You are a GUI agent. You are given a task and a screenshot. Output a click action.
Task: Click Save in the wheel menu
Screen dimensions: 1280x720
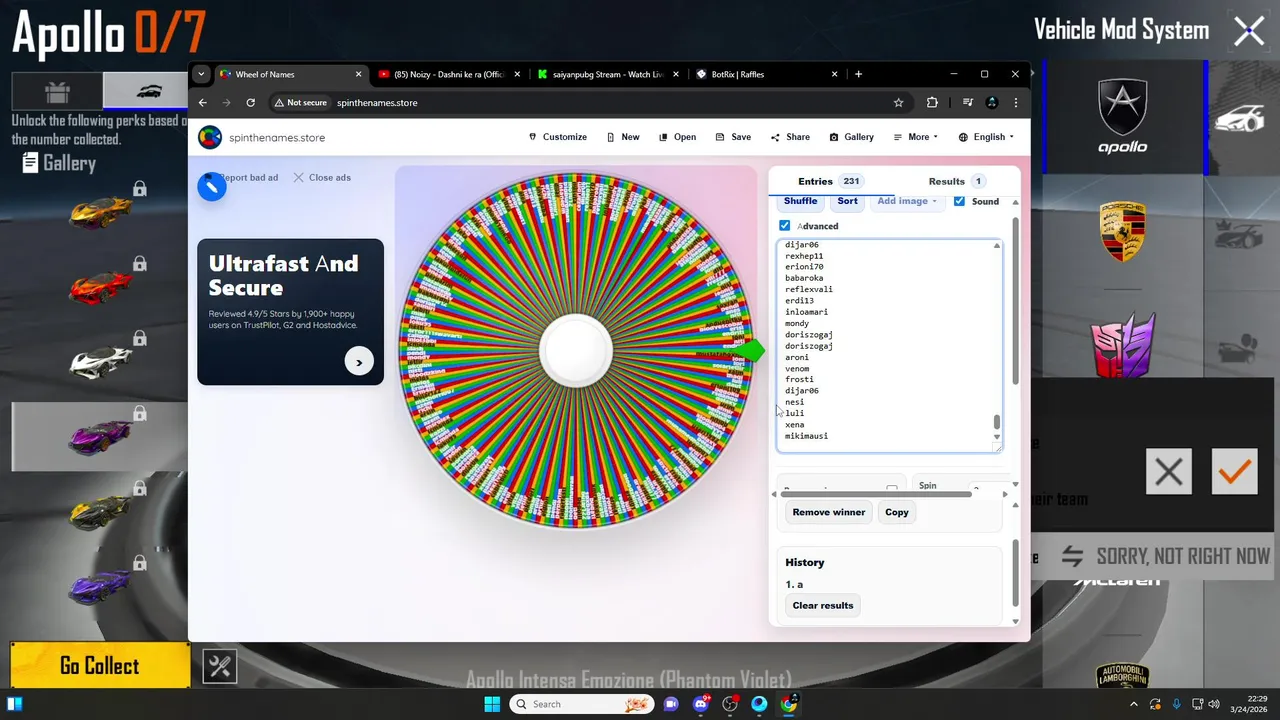(x=733, y=137)
